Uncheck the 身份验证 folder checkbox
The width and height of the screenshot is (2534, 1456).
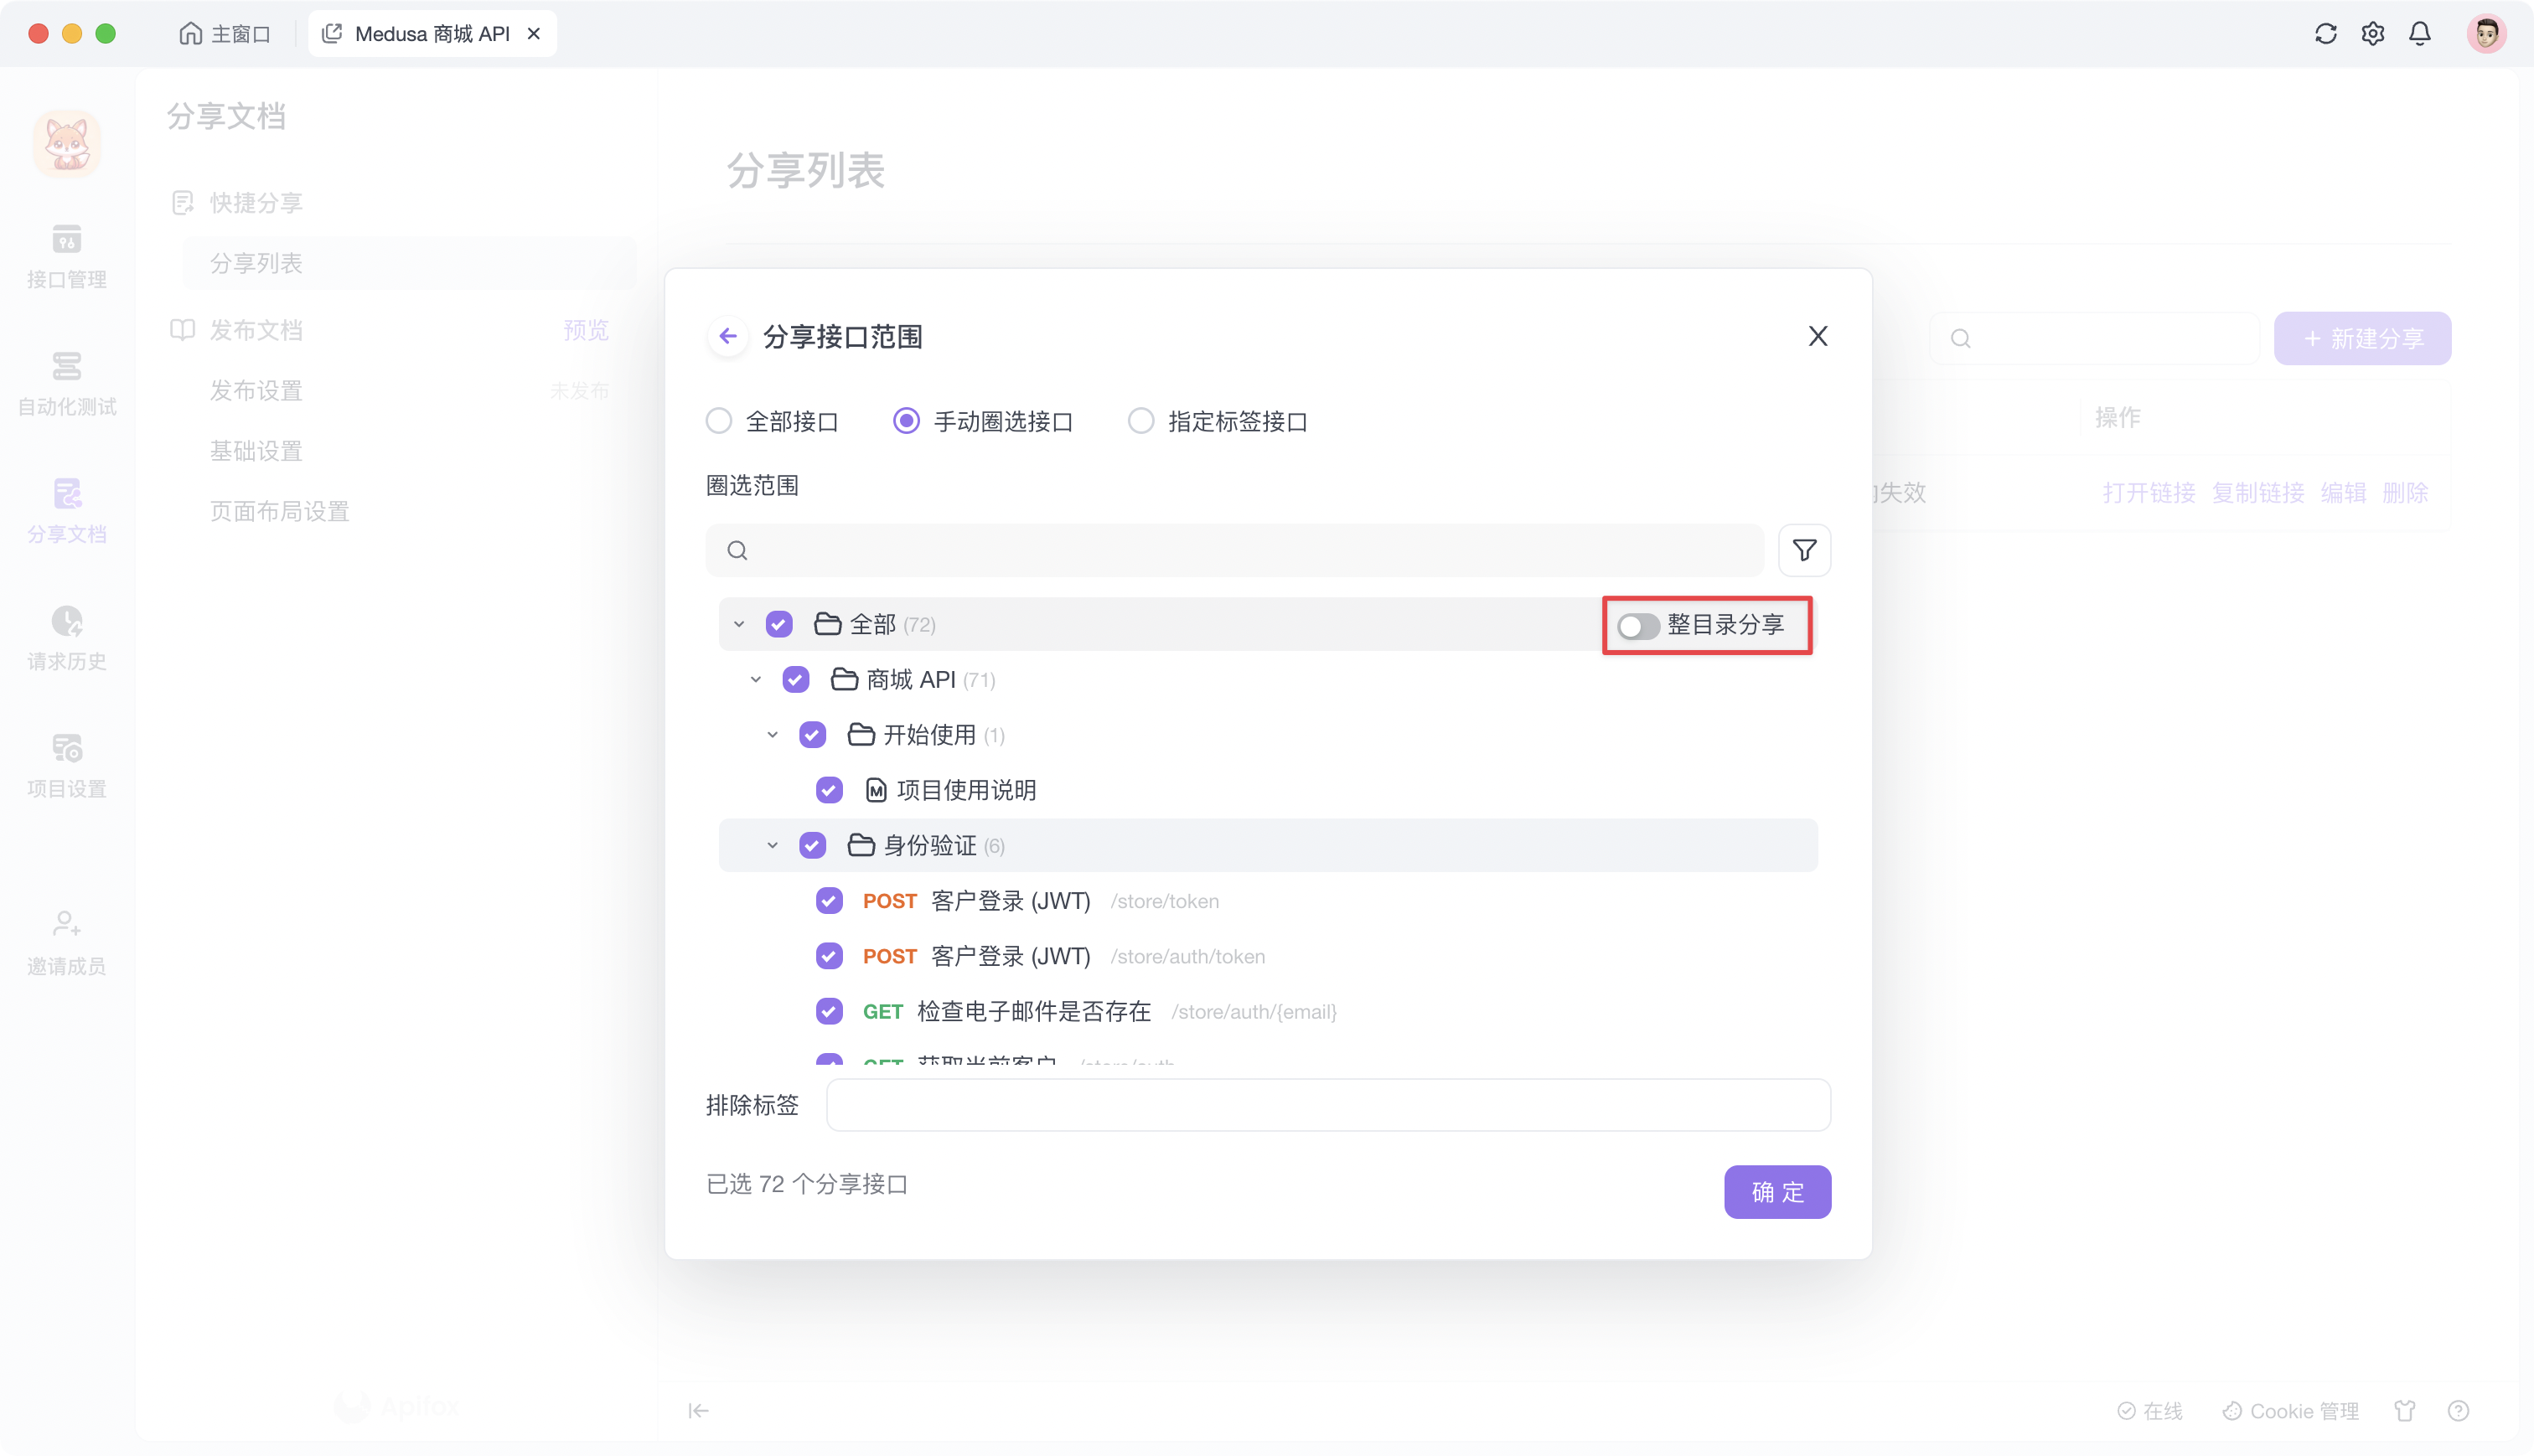coord(813,845)
